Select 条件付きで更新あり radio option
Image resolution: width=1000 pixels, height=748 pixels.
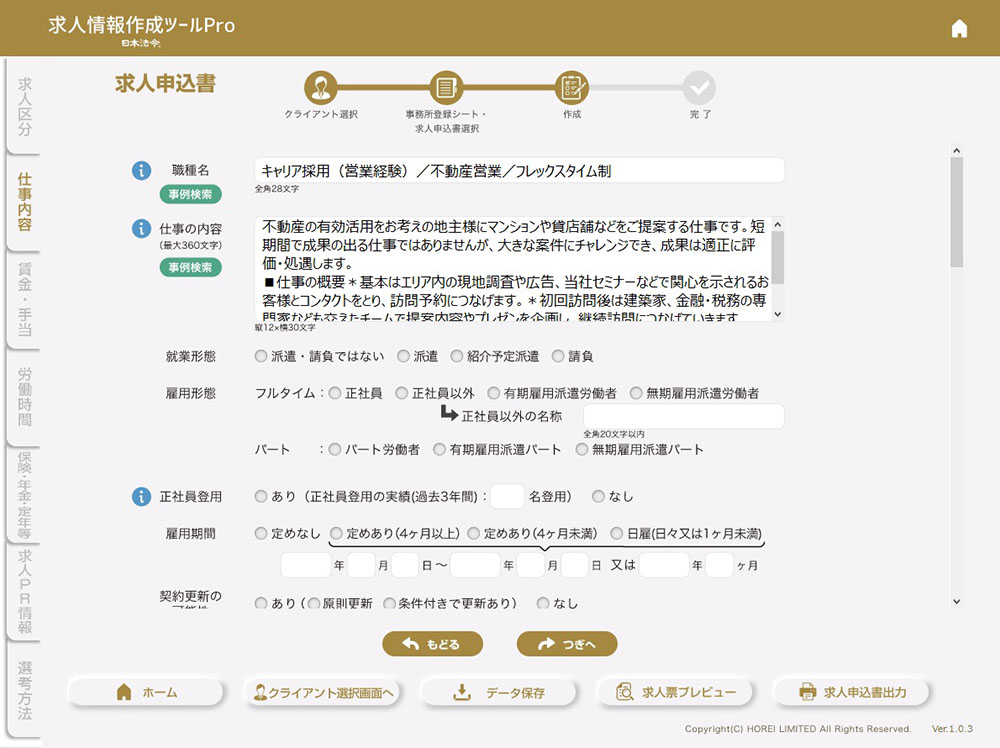[389, 603]
